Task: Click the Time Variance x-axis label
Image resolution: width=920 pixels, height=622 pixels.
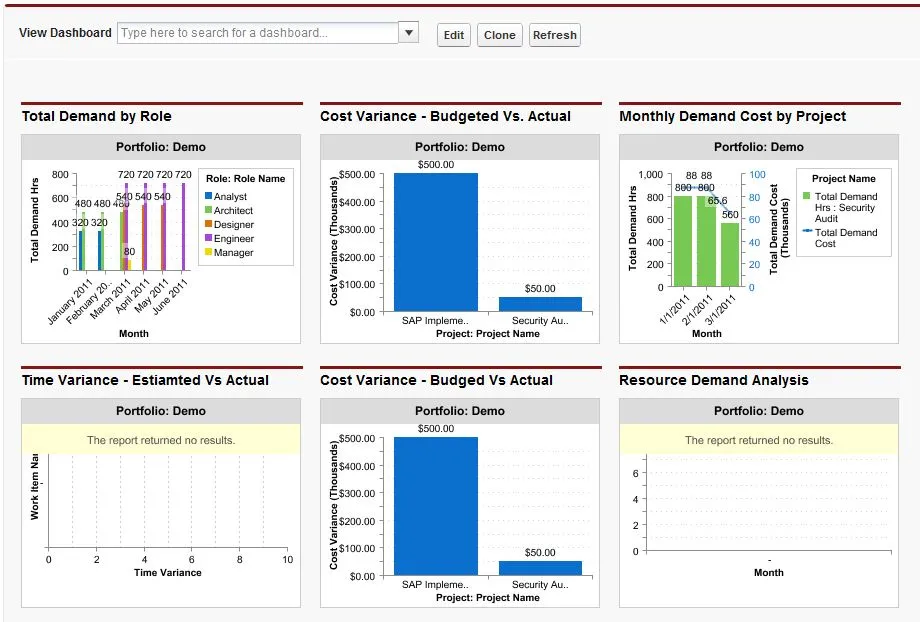Action: click(x=168, y=572)
